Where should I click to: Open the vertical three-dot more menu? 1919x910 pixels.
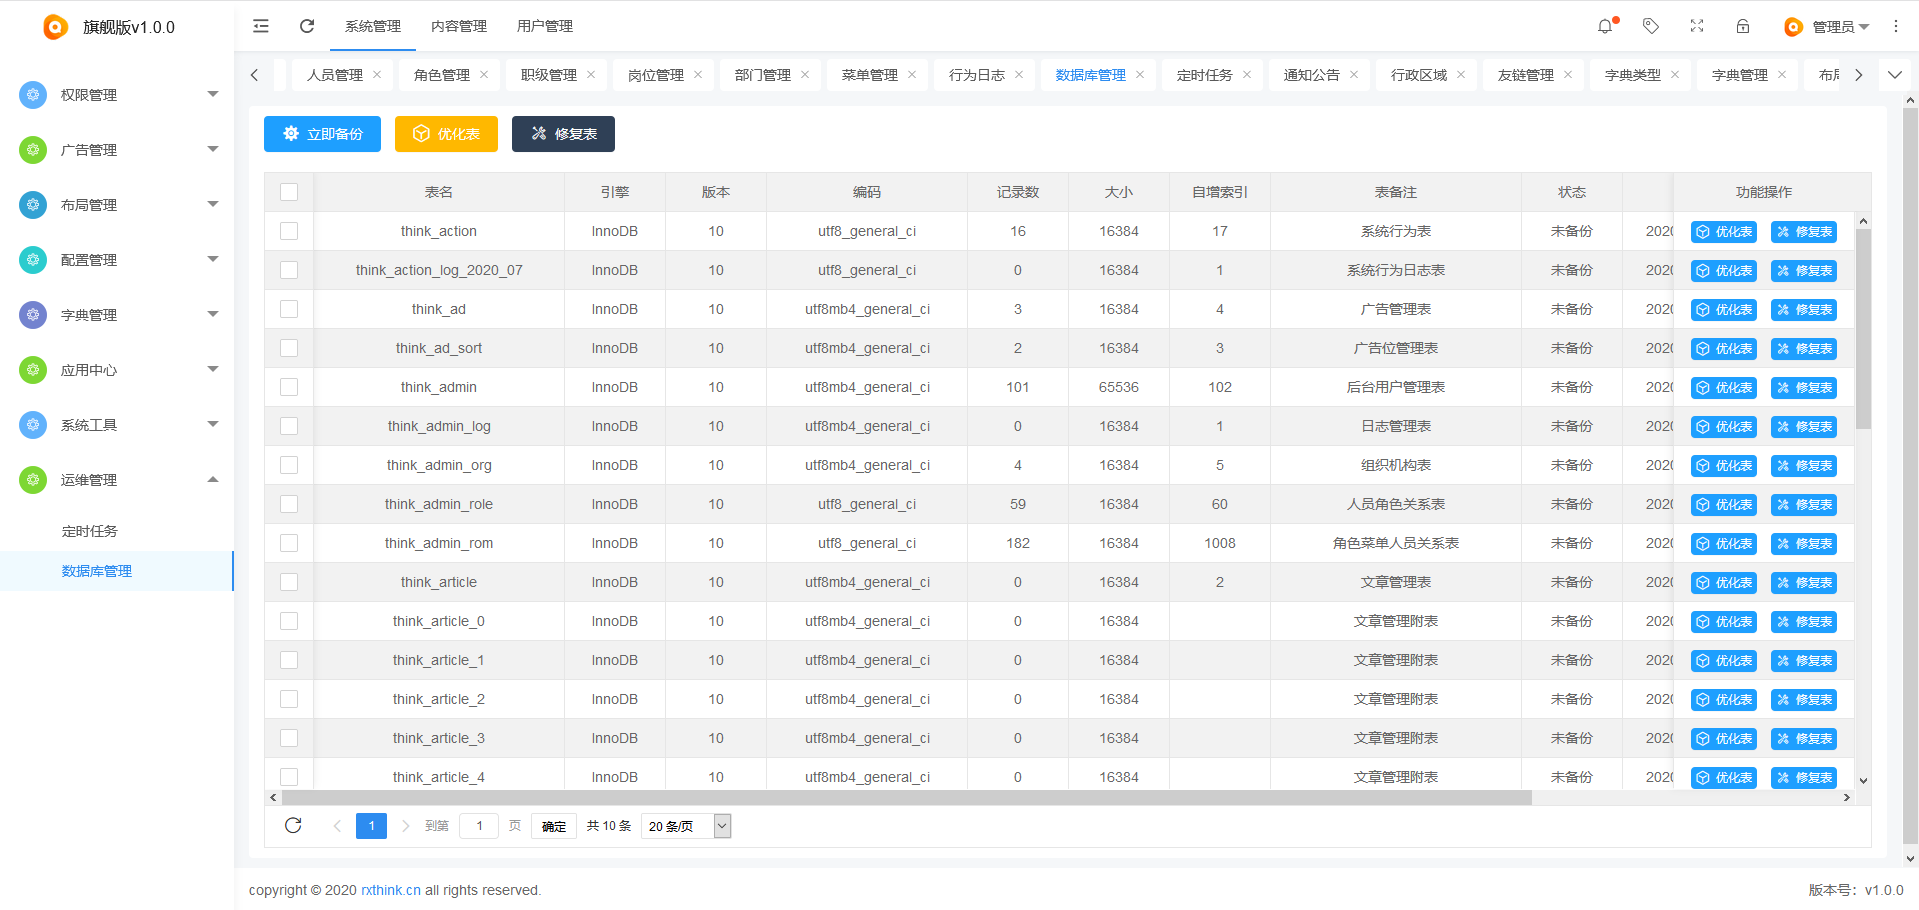click(x=1896, y=26)
